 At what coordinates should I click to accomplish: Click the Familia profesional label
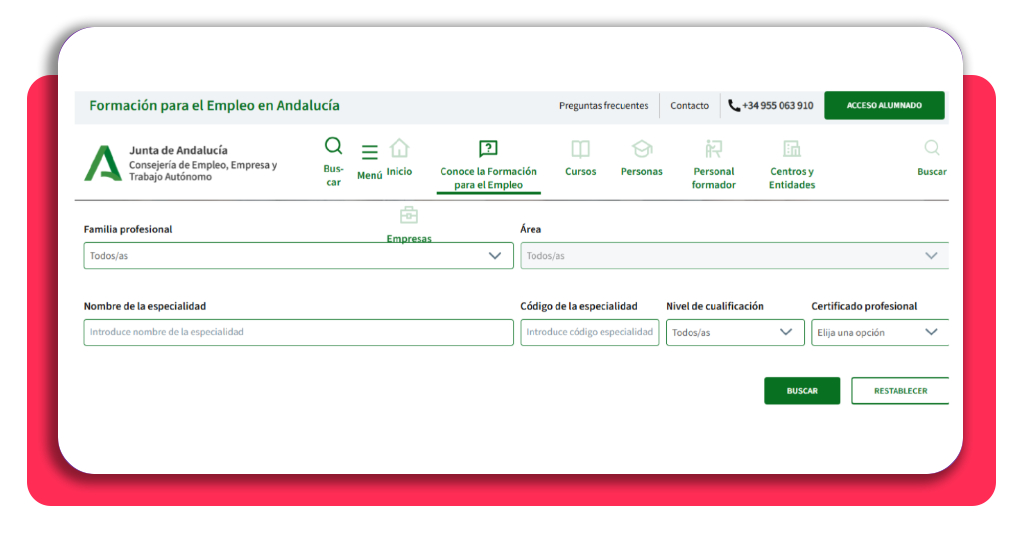coord(128,229)
